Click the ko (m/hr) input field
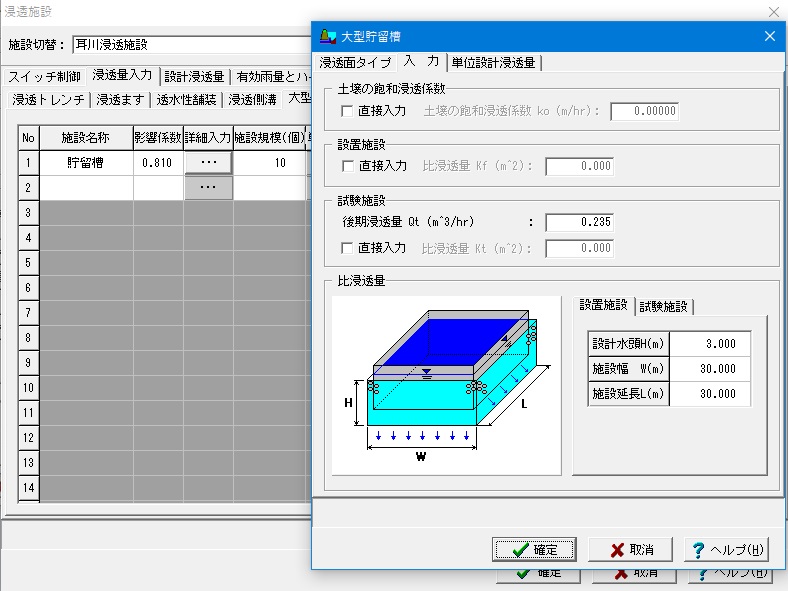788x591 pixels. [644, 111]
